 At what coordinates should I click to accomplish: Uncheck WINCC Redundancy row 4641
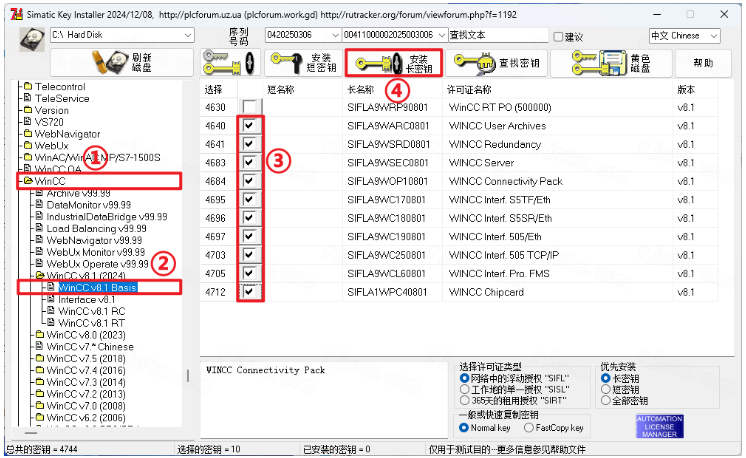249,144
